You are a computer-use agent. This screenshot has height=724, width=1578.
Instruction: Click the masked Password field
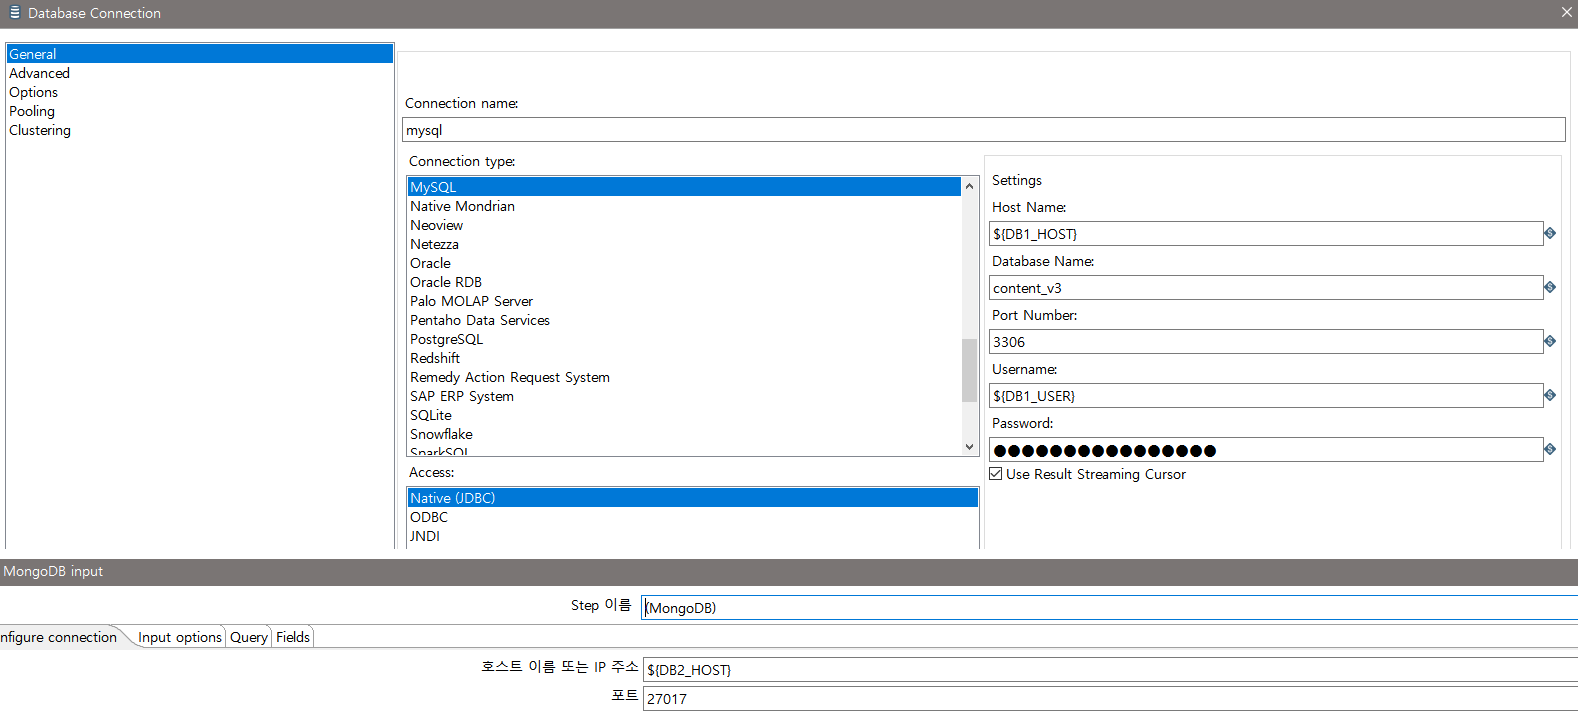[1266, 450]
